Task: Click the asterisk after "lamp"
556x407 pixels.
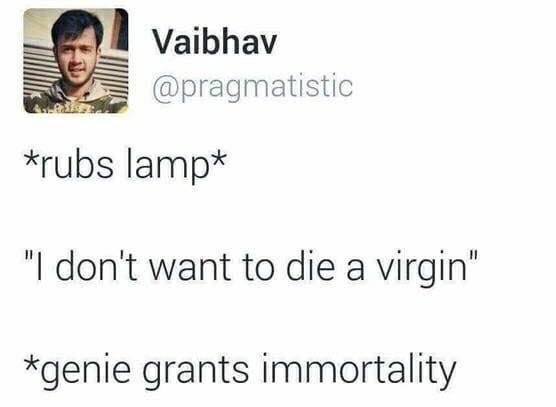Action: pos(218,158)
